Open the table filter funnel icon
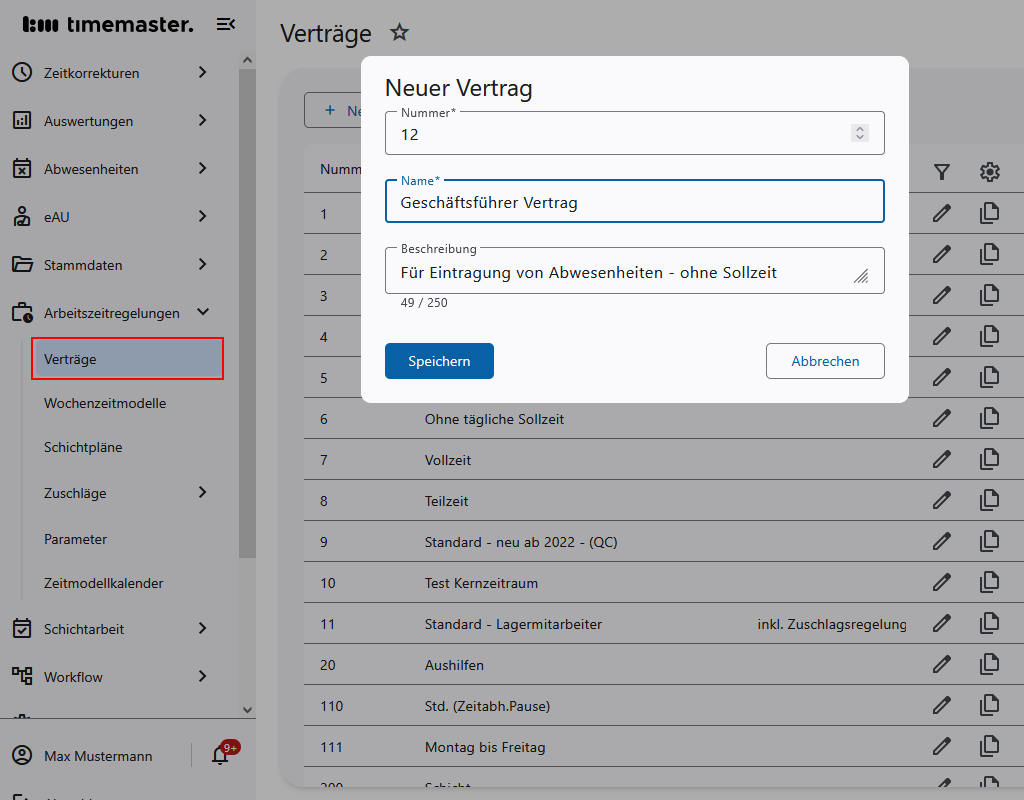 click(941, 172)
